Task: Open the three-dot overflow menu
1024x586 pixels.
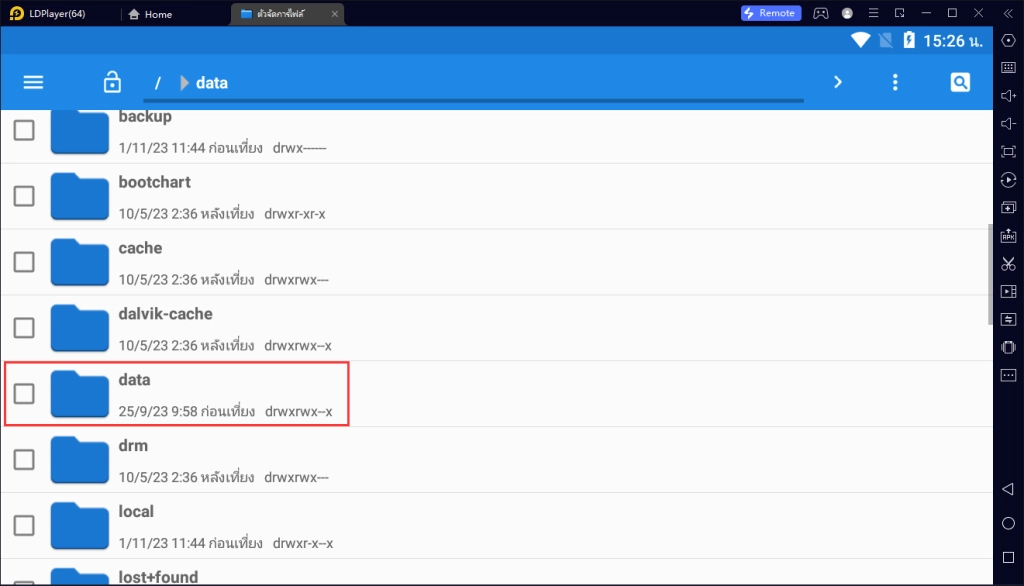Action: point(895,82)
